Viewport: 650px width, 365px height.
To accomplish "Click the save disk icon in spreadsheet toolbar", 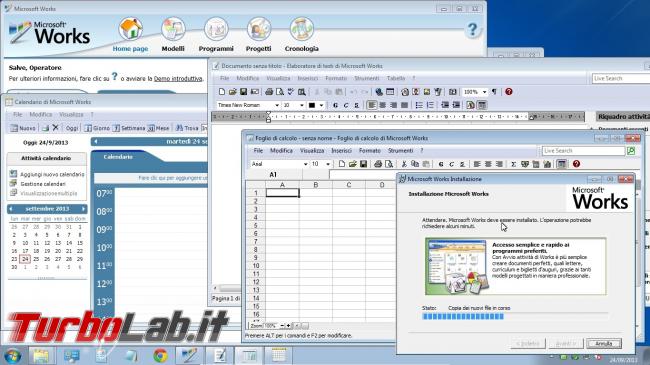I will 364,164.
